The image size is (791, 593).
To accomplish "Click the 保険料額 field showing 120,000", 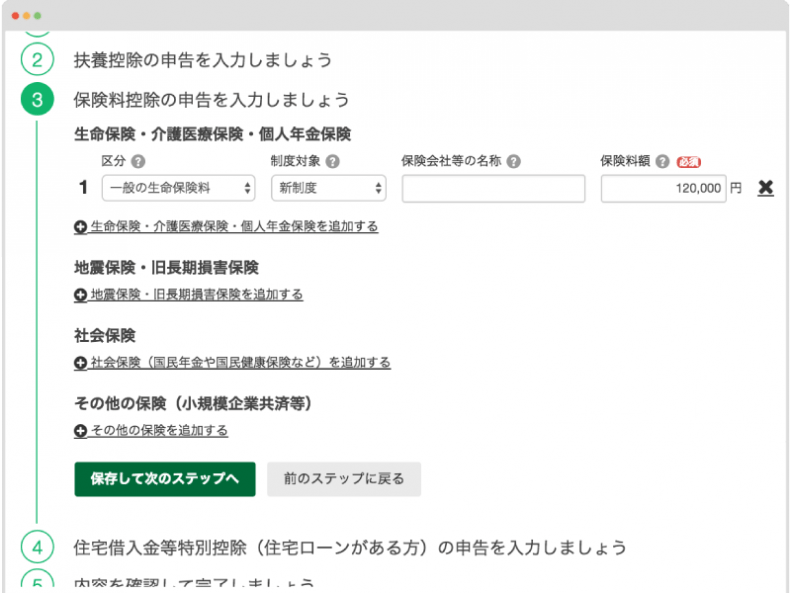I will click(x=663, y=188).
